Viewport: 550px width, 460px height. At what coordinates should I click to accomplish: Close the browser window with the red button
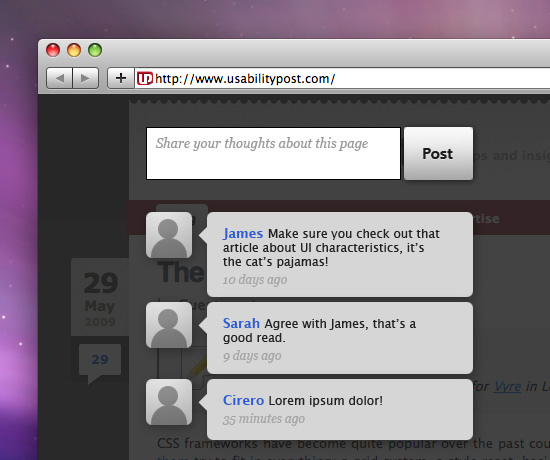coord(53,50)
